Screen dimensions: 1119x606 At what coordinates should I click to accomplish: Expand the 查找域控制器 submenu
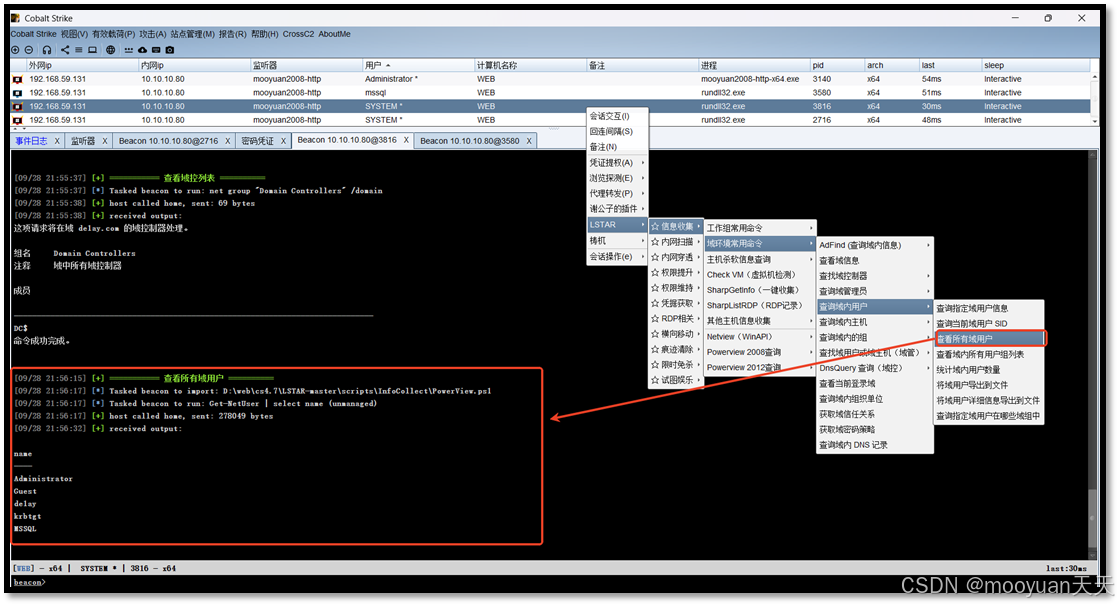(875, 276)
